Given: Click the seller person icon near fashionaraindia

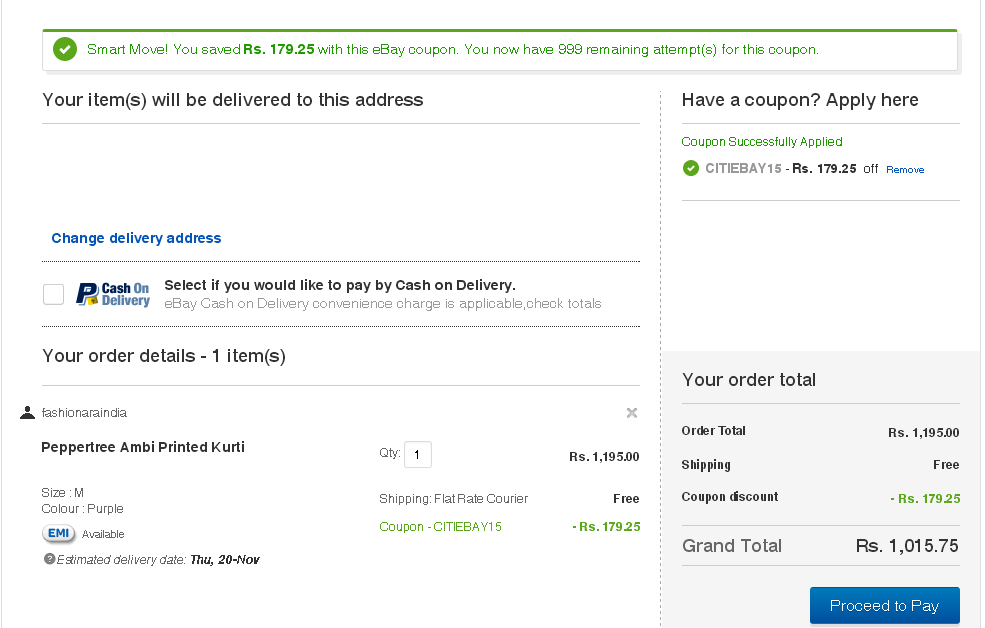Looking at the screenshot, I should click(x=27, y=413).
